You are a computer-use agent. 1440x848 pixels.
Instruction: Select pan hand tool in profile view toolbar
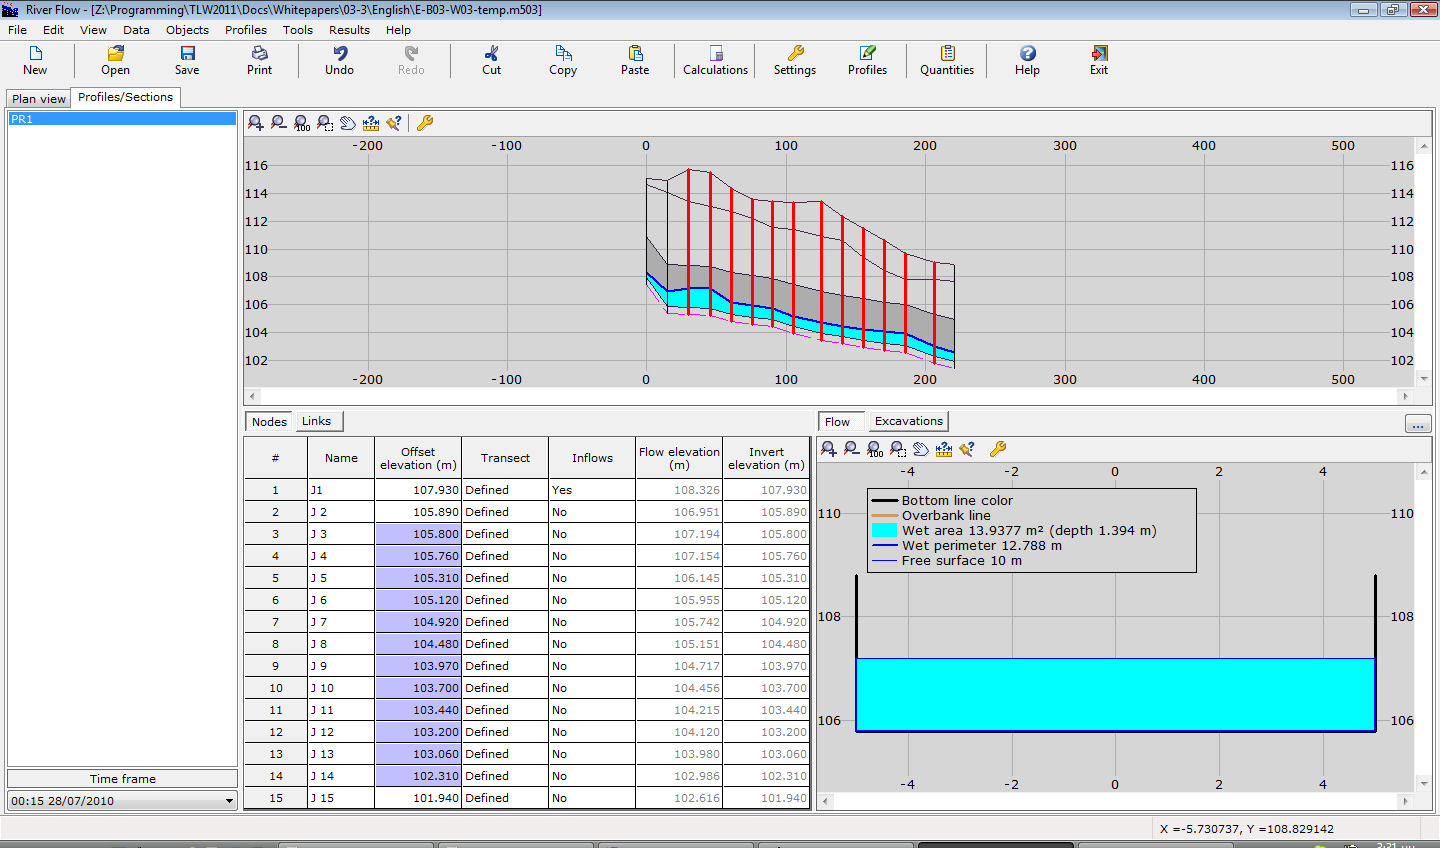348,123
